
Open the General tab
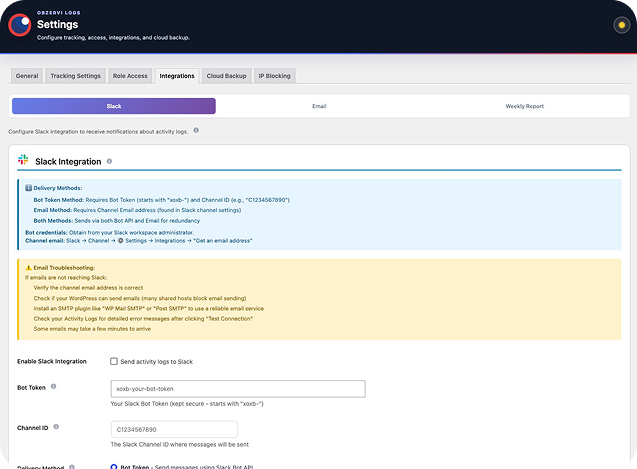click(x=27, y=76)
